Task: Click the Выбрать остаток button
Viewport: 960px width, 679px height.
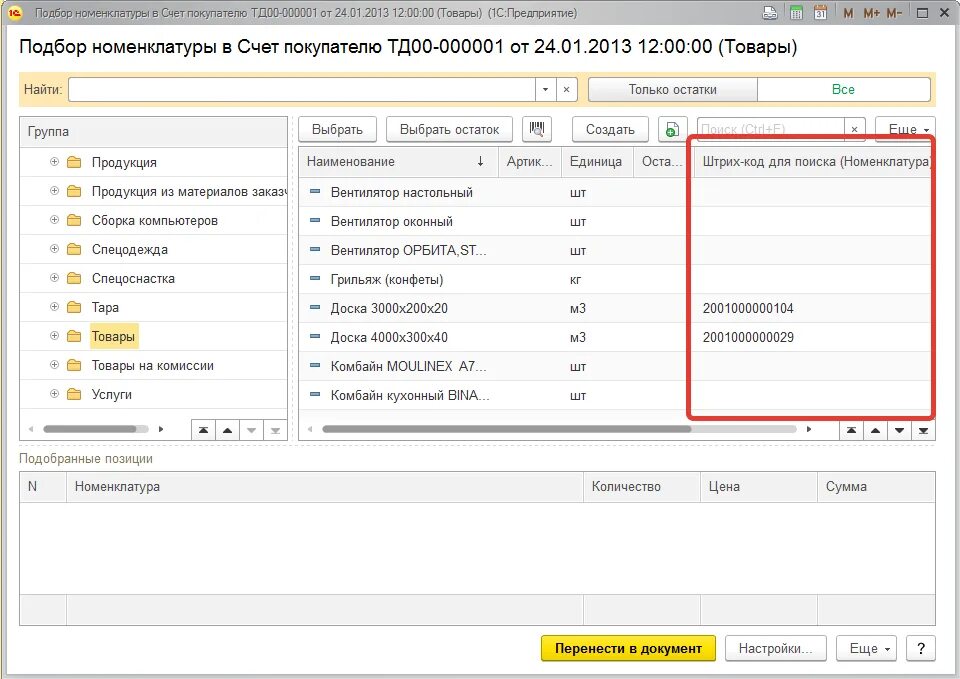Action: pos(449,129)
